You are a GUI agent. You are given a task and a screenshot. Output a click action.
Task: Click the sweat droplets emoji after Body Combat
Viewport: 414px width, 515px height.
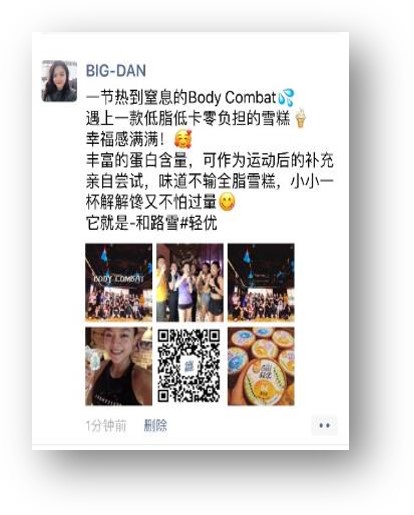pyautogui.click(x=286, y=97)
